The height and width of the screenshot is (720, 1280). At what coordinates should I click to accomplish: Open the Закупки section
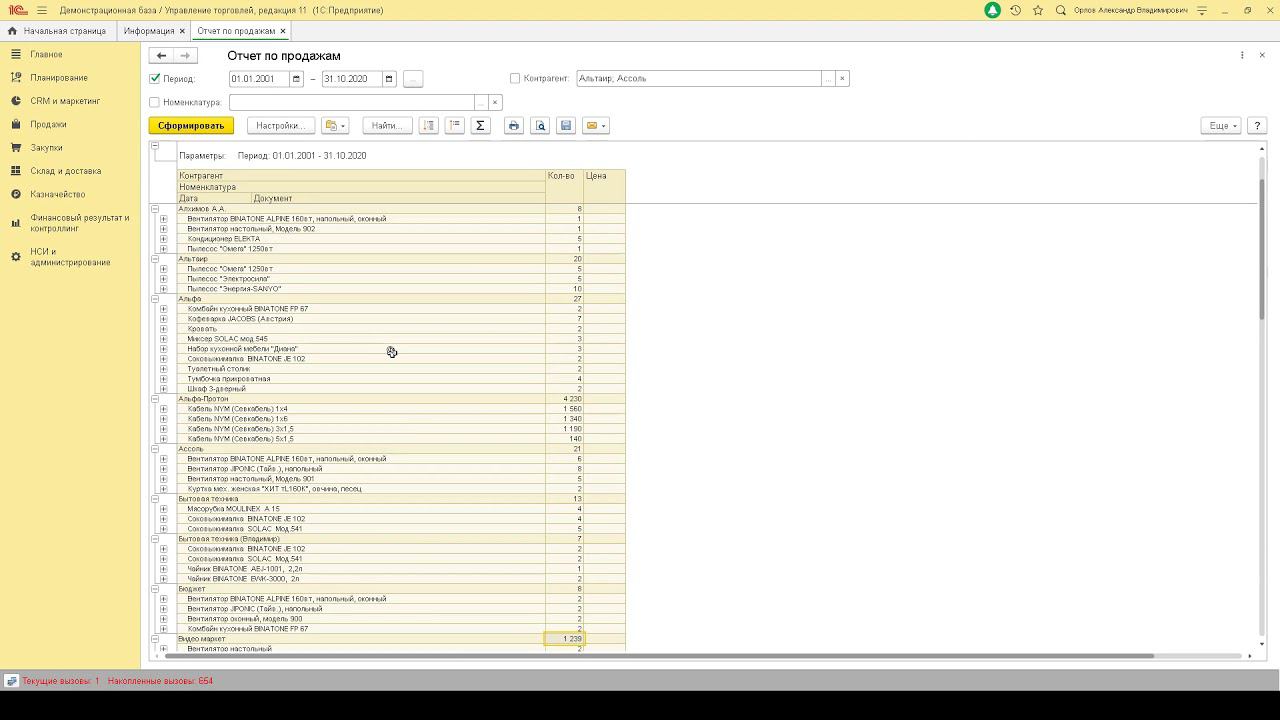point(46,148)
